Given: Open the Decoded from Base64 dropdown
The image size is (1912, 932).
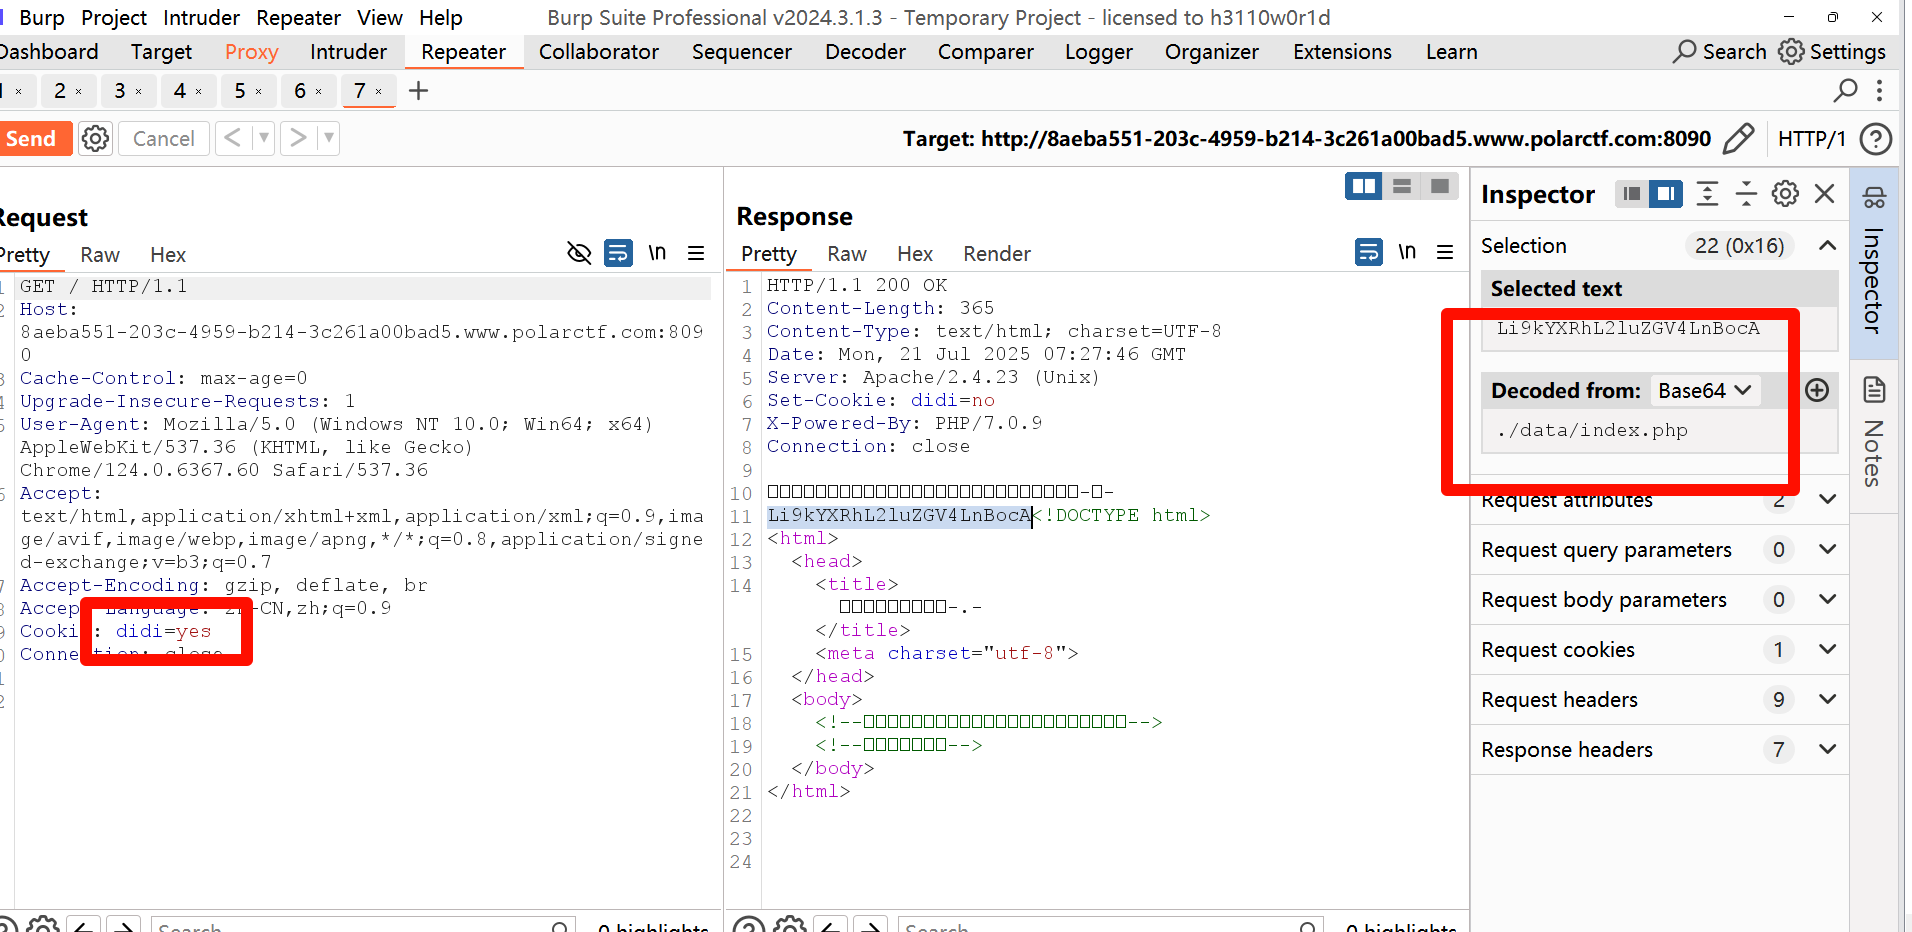Looking at the screenshot, I should pyautogui.click(x=1704, y=390).
